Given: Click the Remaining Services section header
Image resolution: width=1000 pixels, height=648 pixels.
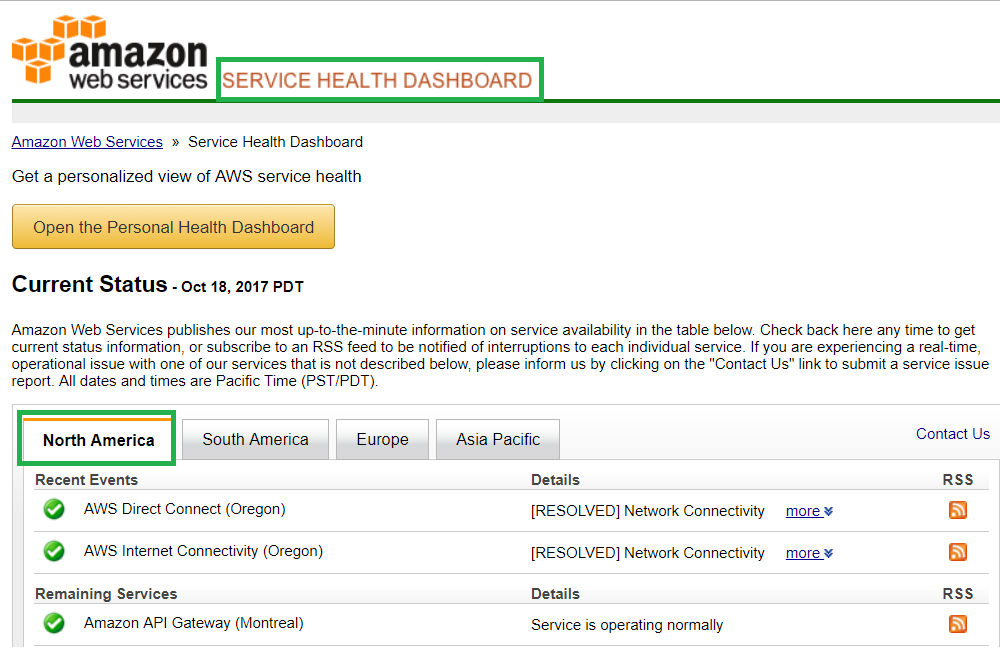Looking at the screenshot, I should (x=106, y=594).
